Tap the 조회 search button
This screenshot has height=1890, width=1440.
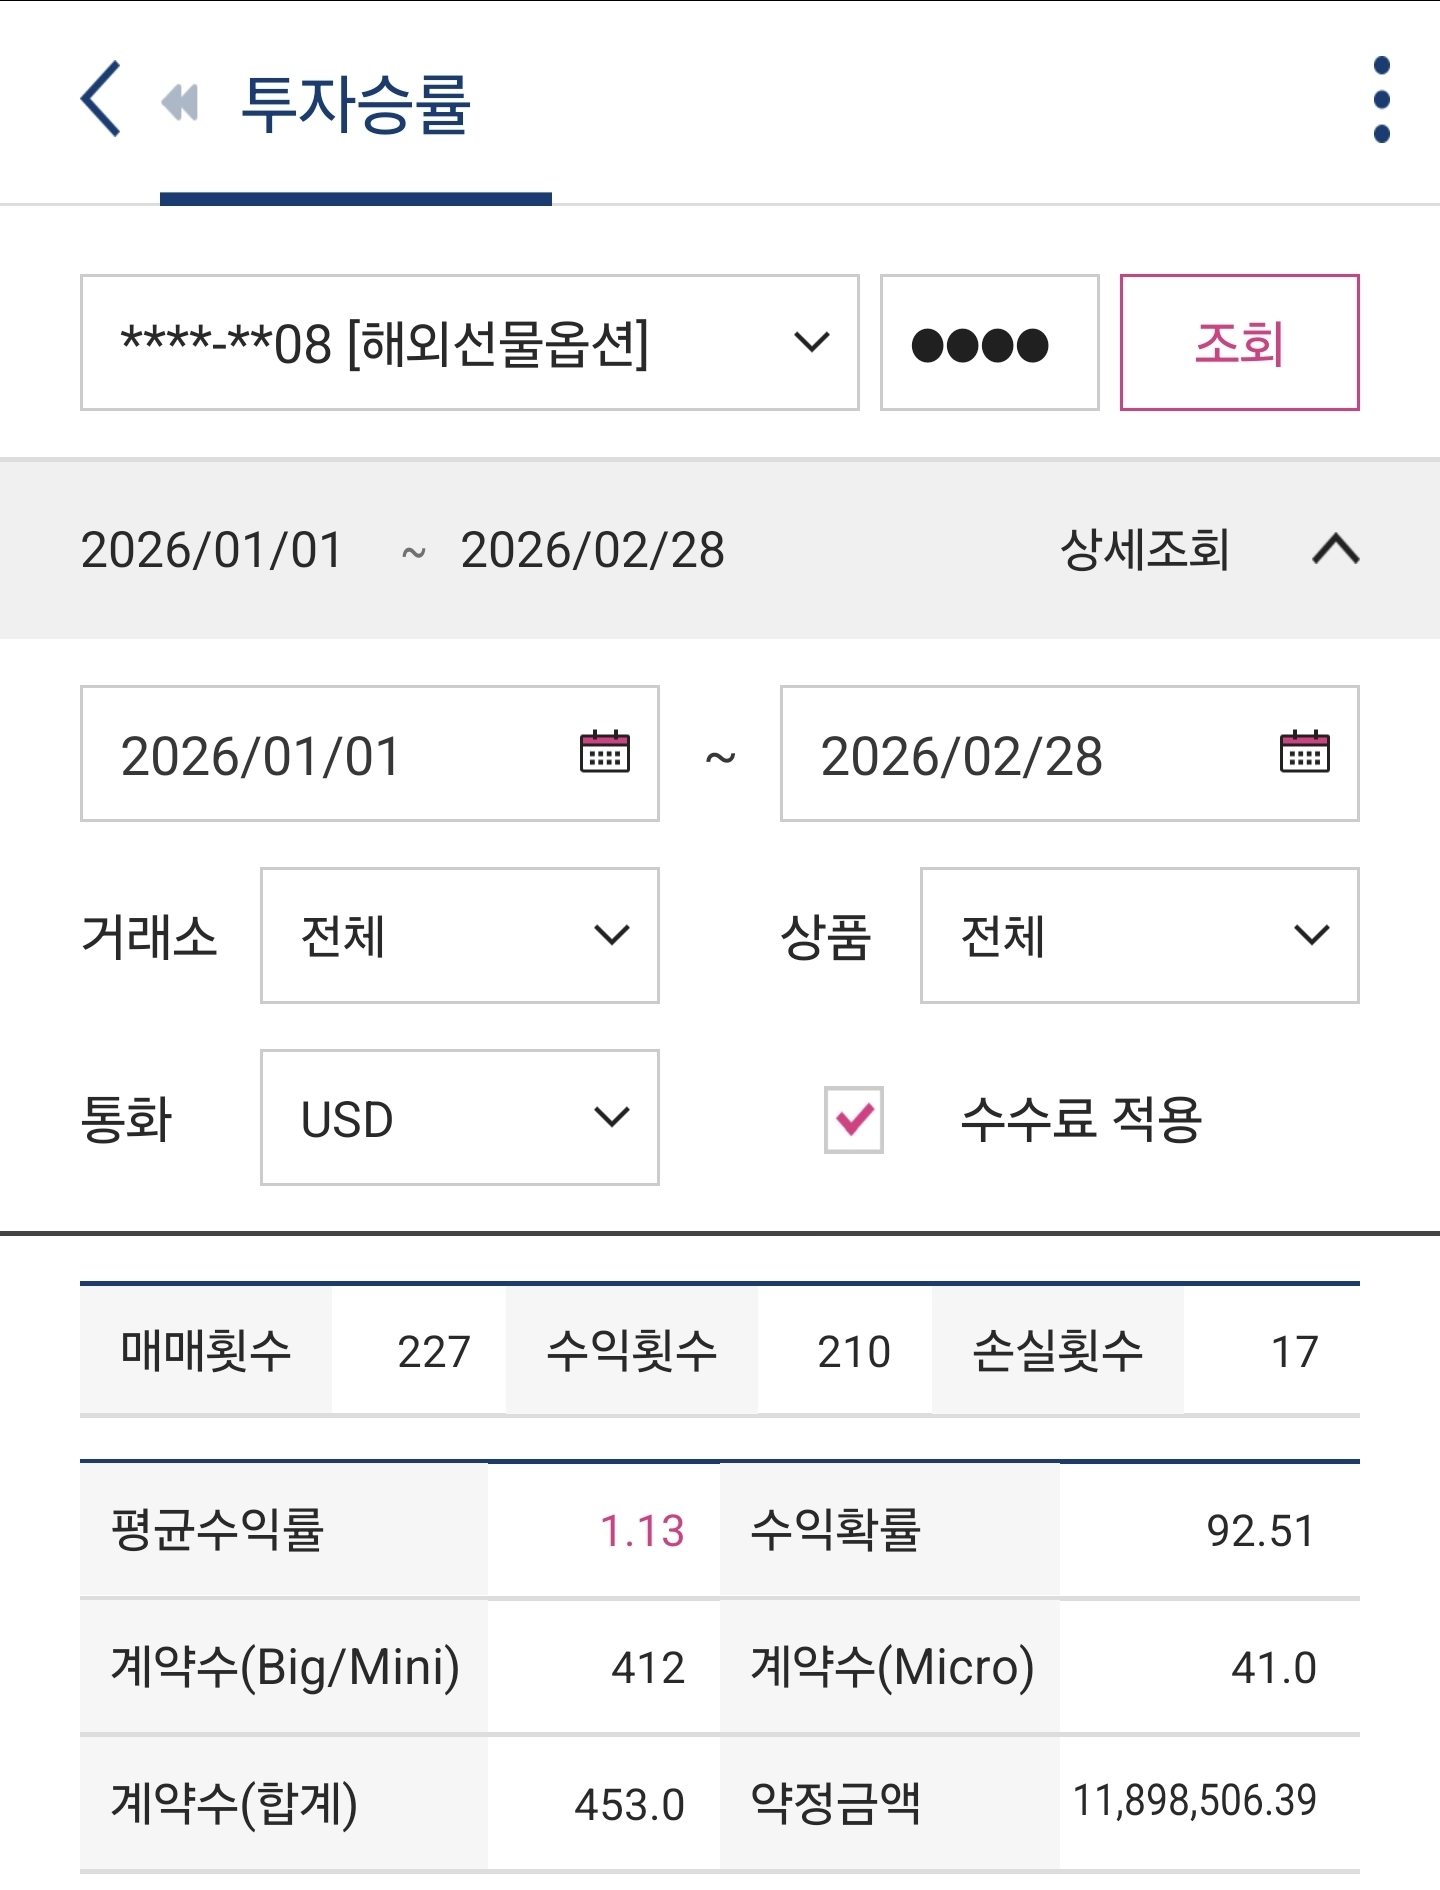tap(1240, 343)
